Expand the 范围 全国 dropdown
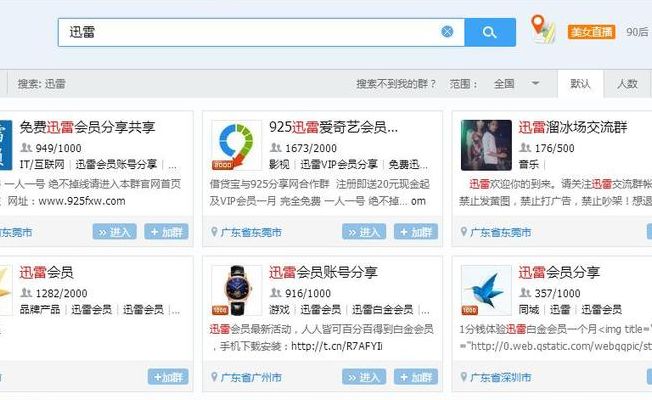The height and width of the screenshot is (400, 652). point(516,84)
